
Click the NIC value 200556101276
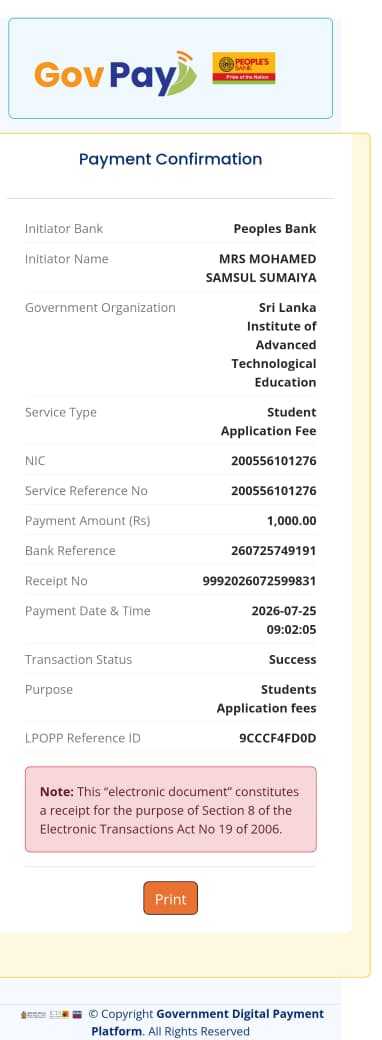273,460
